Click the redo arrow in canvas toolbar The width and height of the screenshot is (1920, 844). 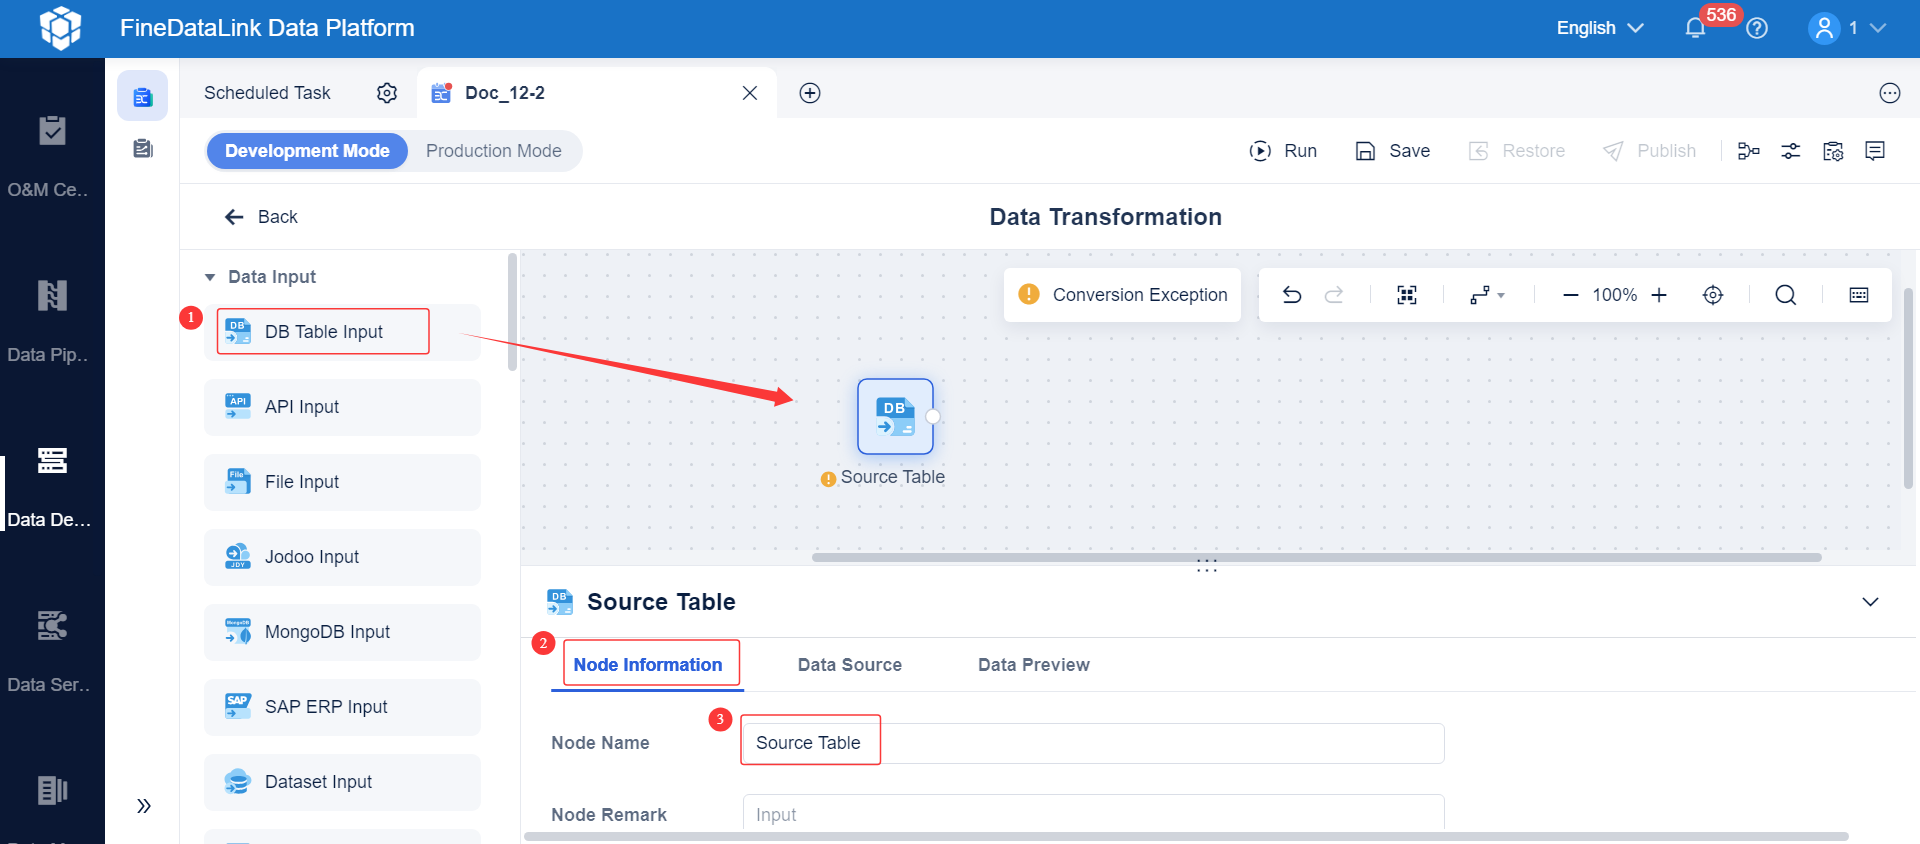pyautogui.click(x=1334, y=295)
